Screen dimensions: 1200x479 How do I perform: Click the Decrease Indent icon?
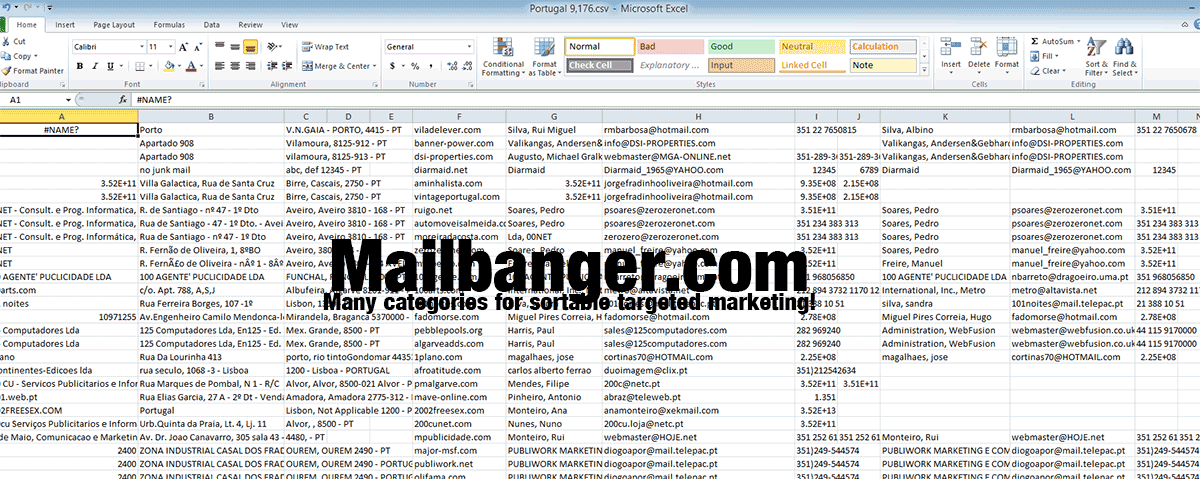pyautogui.click(x=273, y=66)
